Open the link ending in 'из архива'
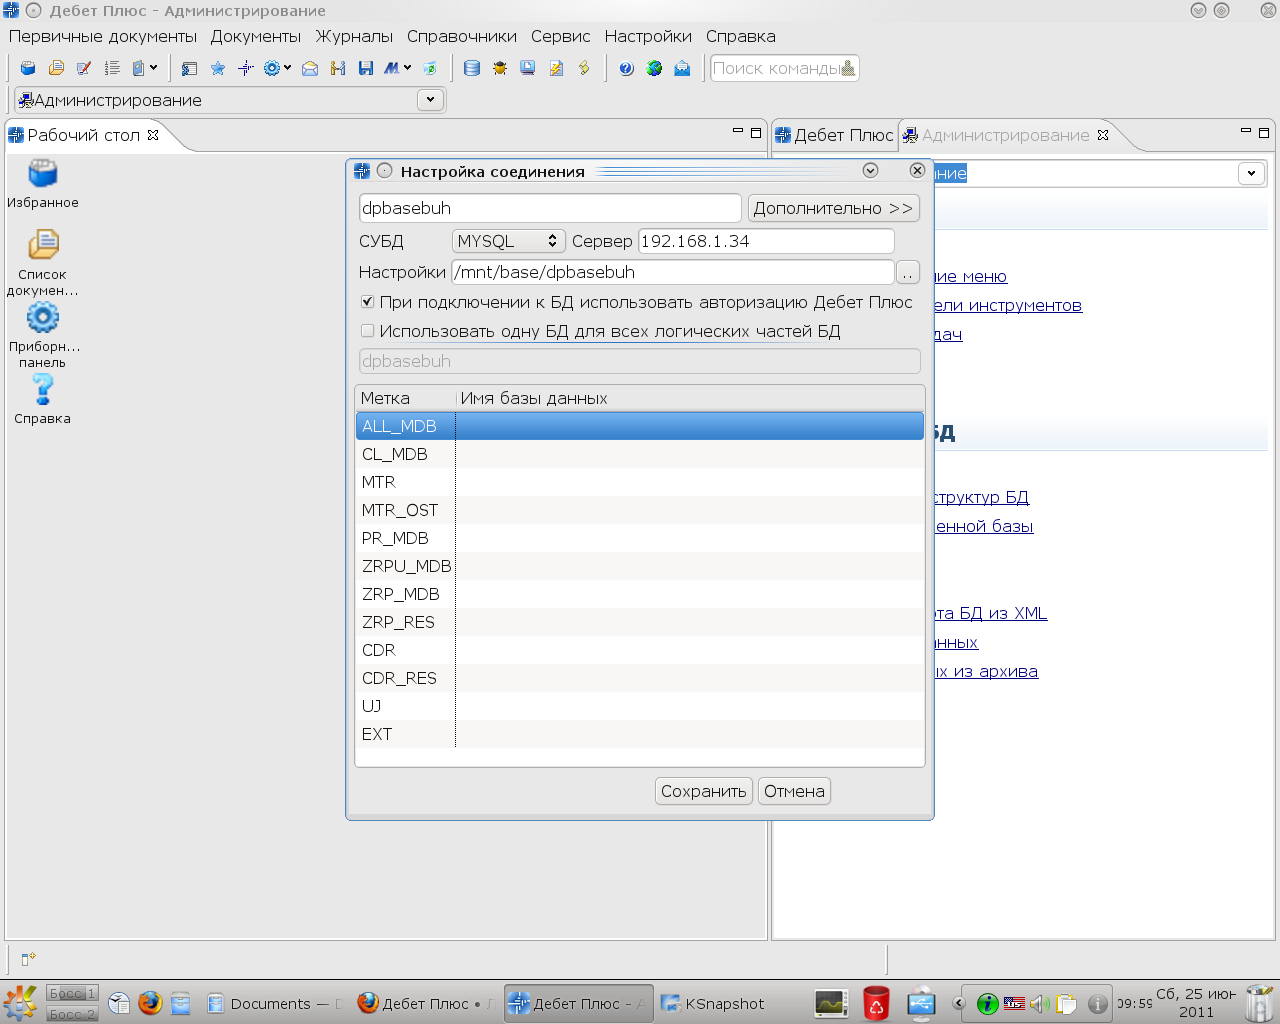 [x=986, y=671]
